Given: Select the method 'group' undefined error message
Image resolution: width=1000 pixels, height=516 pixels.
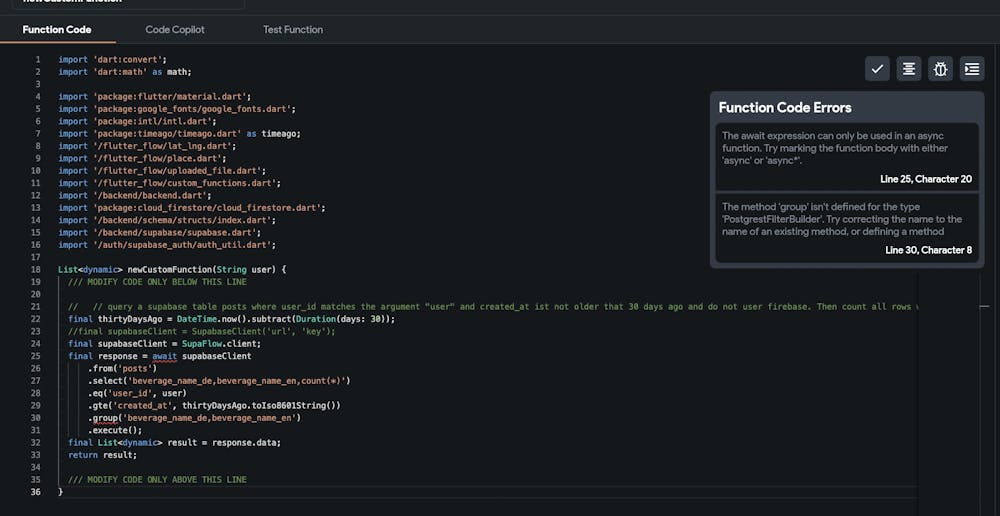Looking at the screenshot, I should (841, 219).
